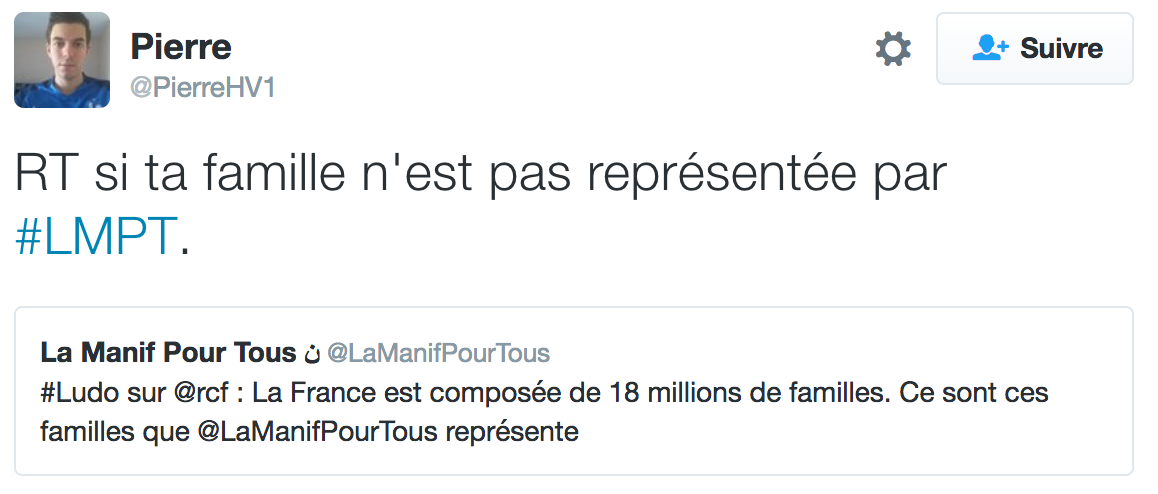This screenshot has width=1158, height=494.
Task: Open Pierre's profile picture
Action: coord(62,60)
